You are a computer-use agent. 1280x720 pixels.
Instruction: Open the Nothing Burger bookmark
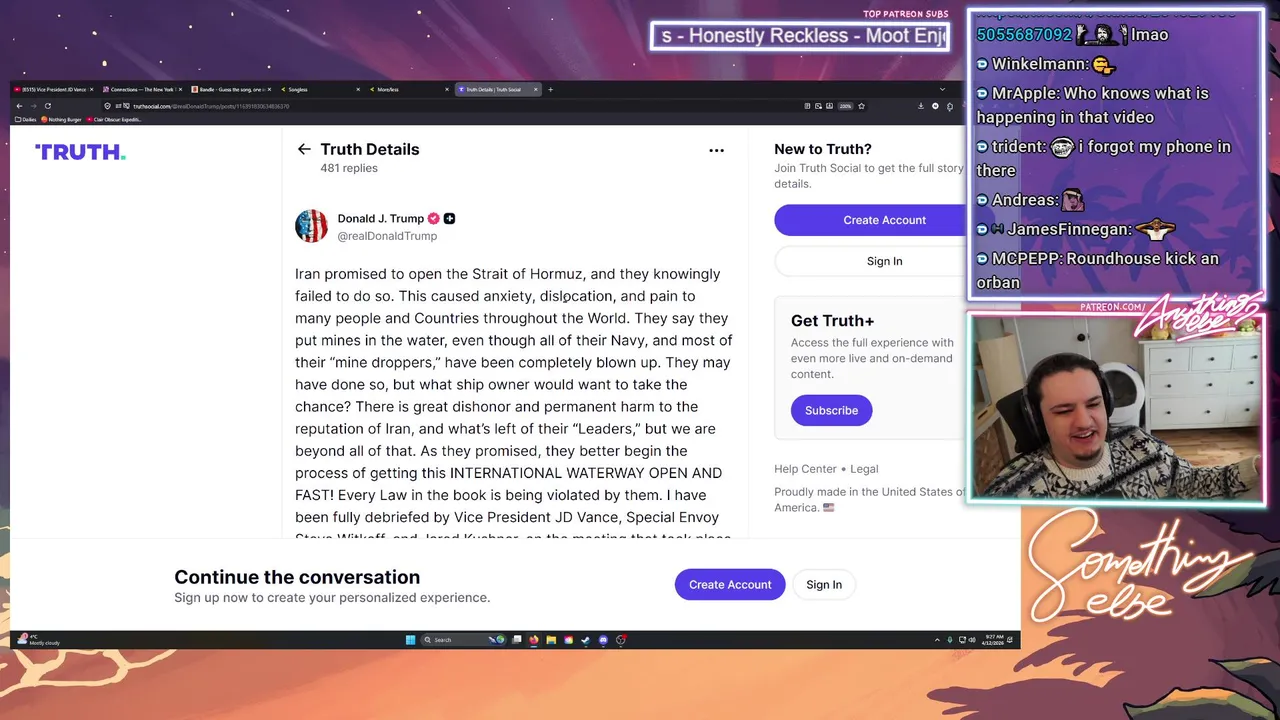click(61, 119)
